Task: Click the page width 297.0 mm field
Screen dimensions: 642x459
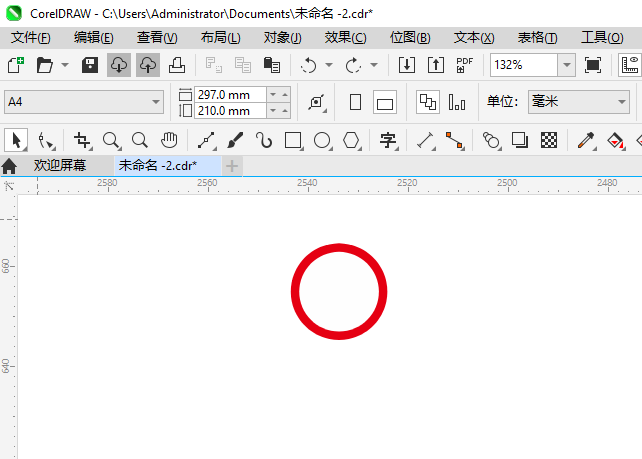Action: (x=231, y=95)
